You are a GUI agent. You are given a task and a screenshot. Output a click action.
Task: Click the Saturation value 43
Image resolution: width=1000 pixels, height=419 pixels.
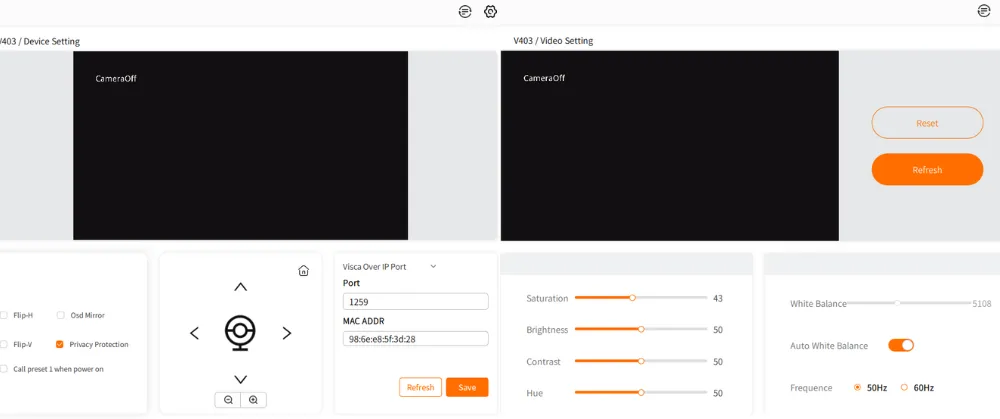pos(717,298)
